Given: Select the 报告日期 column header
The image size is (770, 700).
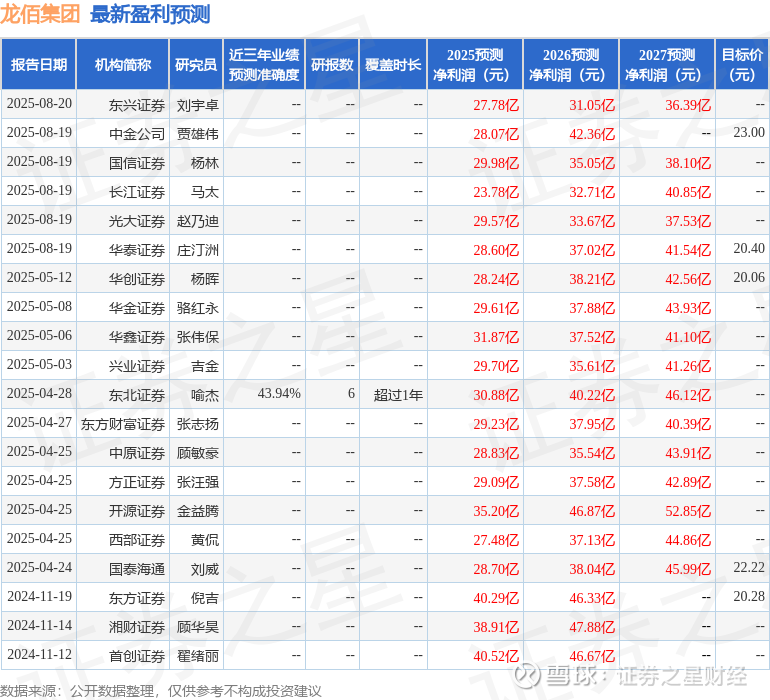Looking at the screenshot, I should tap(39, 64).
